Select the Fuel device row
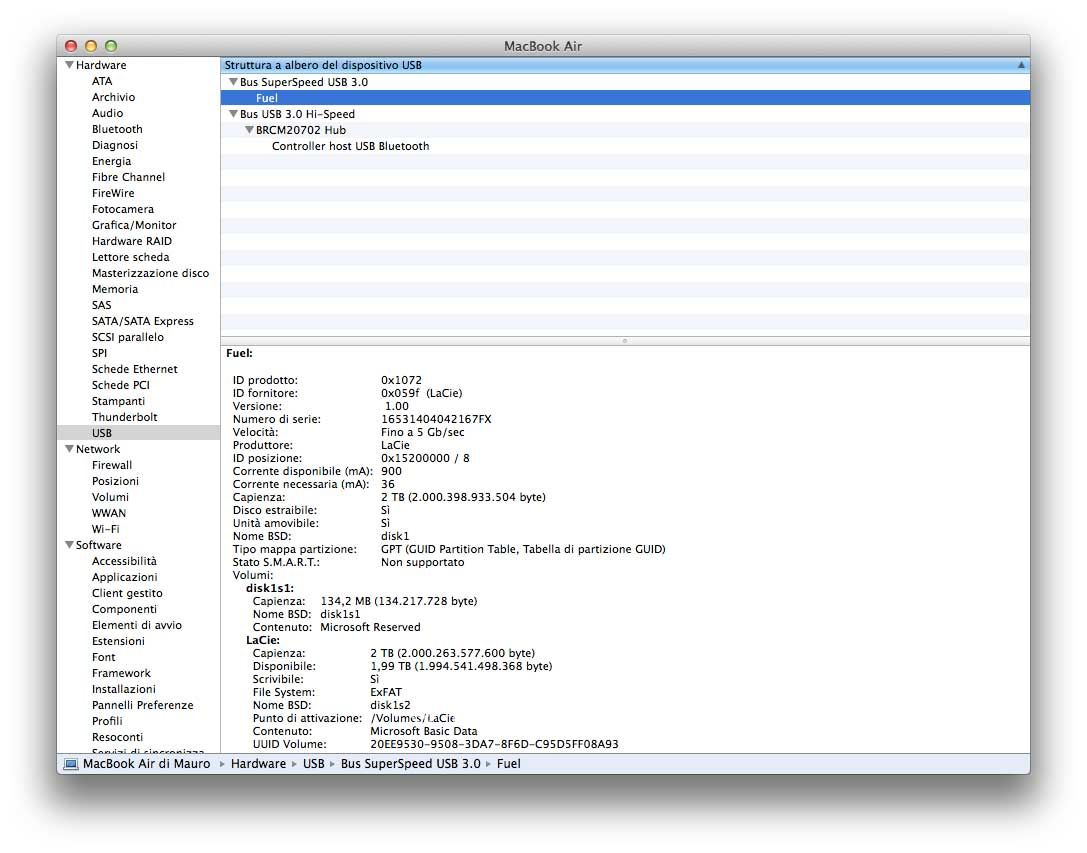The image size is (1087, 853). pyautogui.click(x=267, y=98)
